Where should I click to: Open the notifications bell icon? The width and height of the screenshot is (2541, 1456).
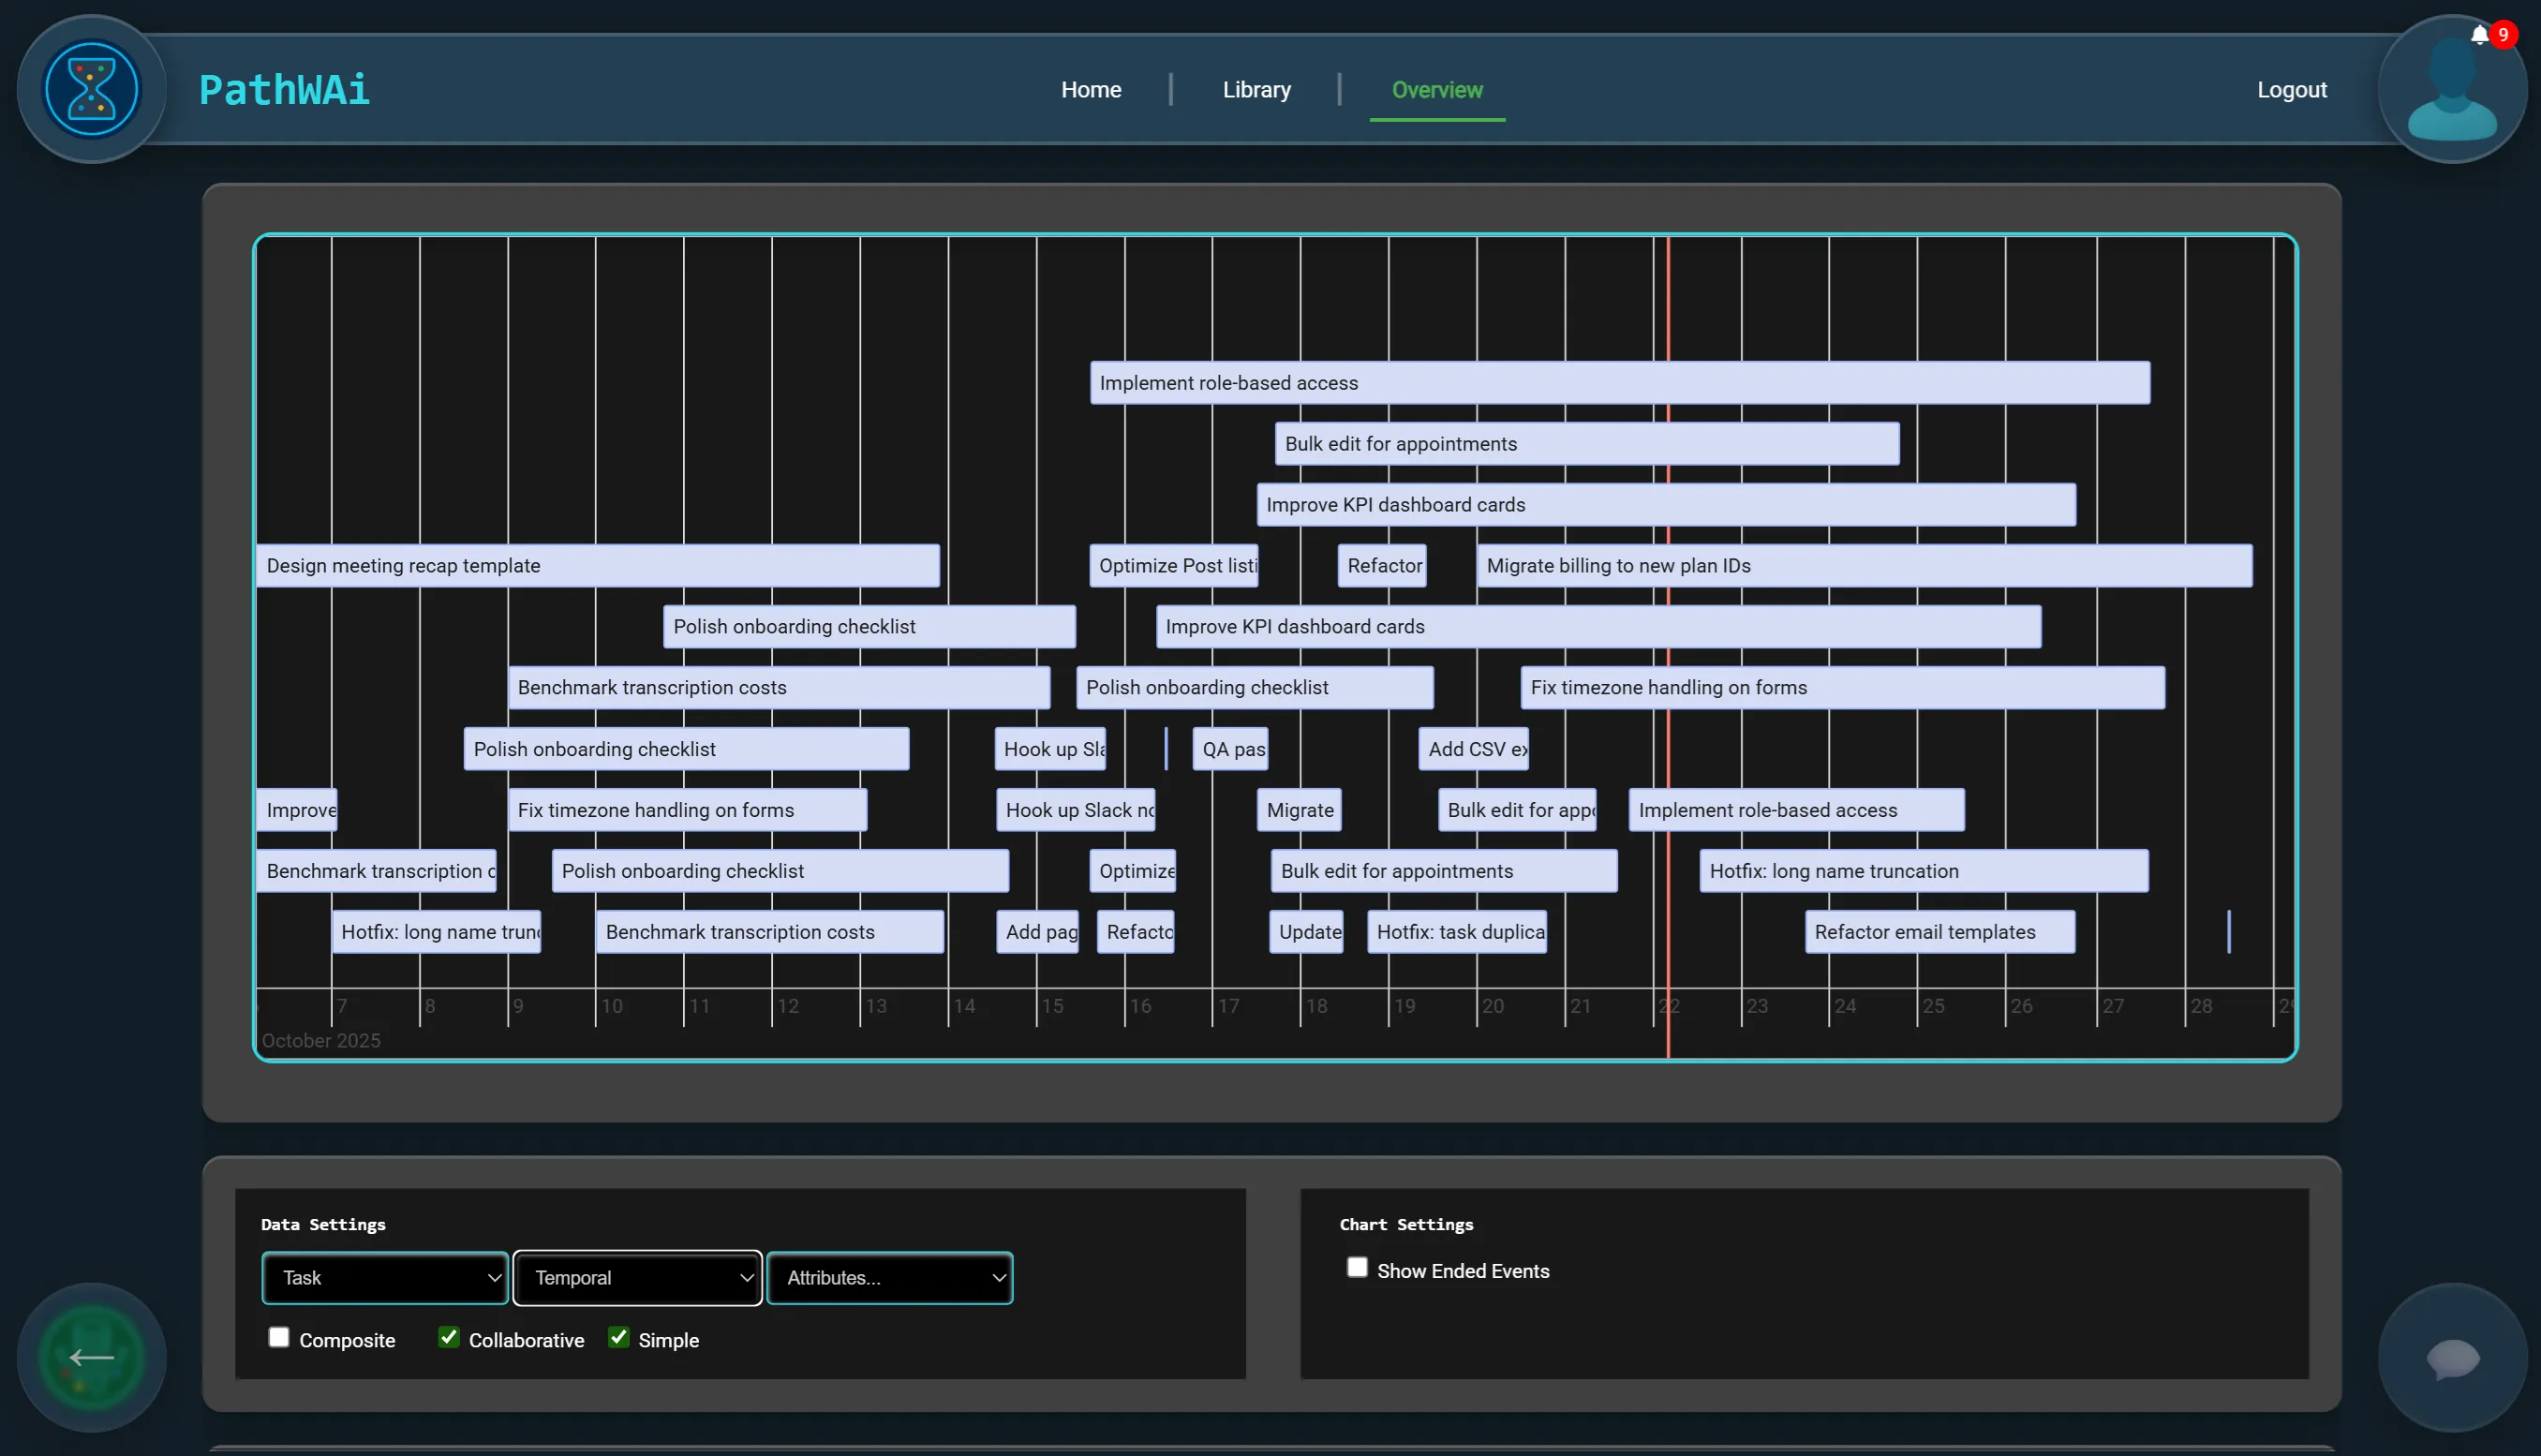point(2479,36)
